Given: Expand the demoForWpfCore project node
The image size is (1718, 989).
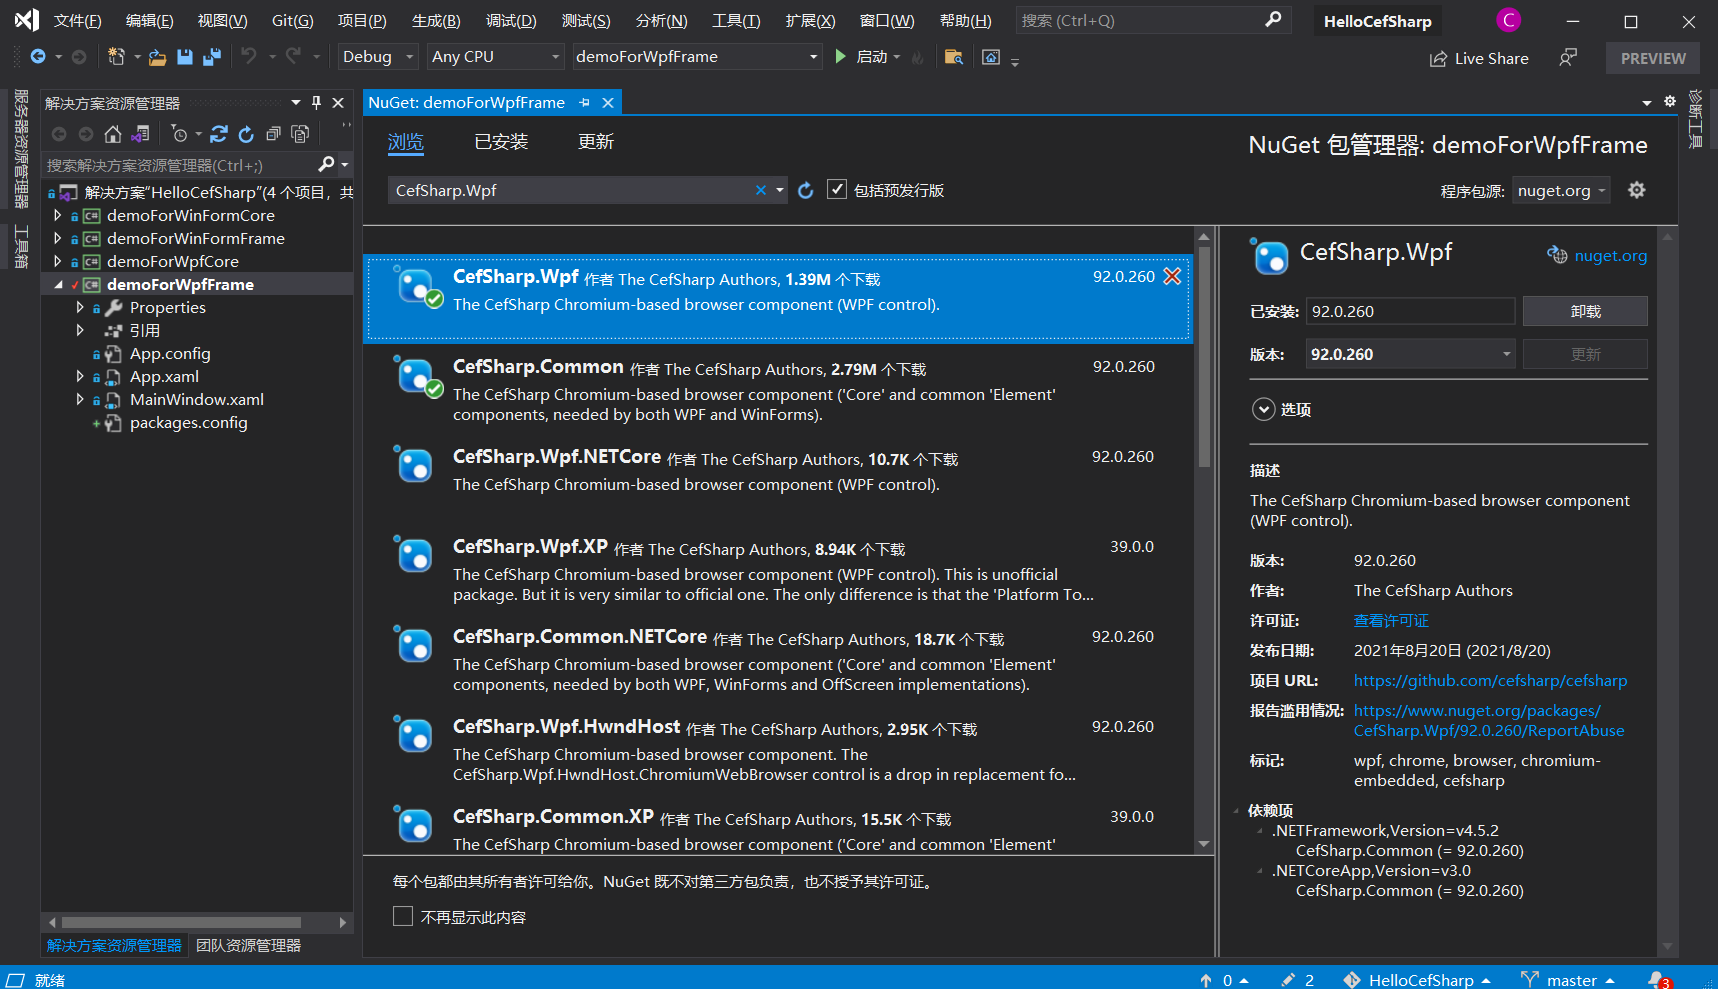Looking at the screenshot, I should (57, 261).
